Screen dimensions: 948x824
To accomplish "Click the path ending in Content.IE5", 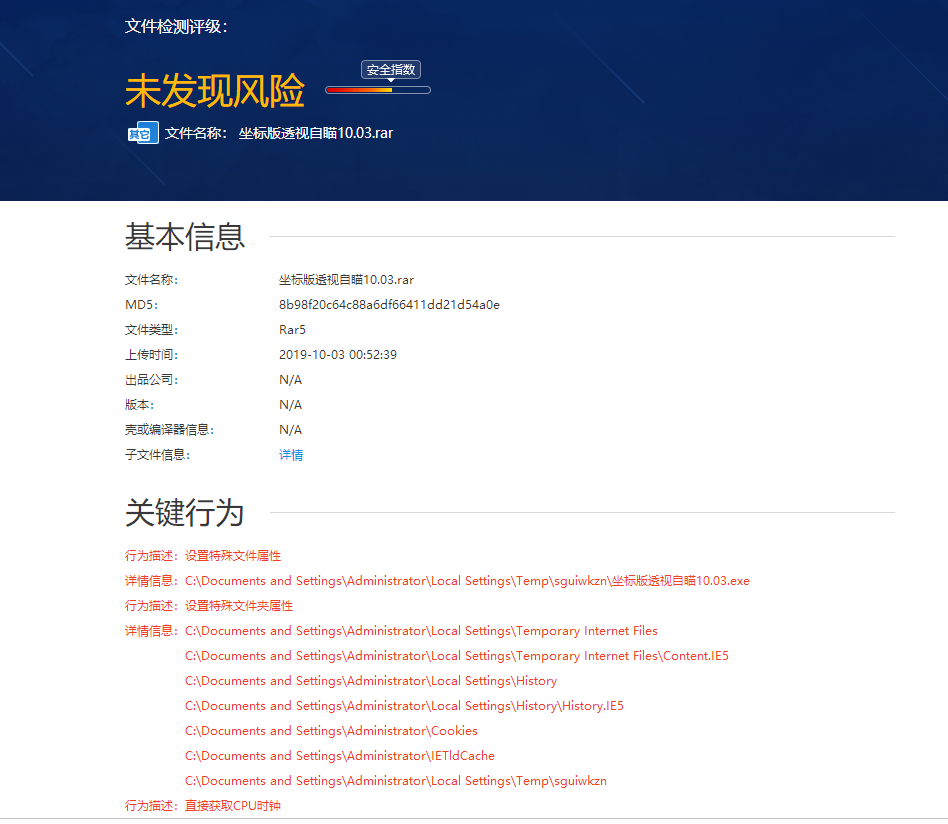I will (456, 656).
